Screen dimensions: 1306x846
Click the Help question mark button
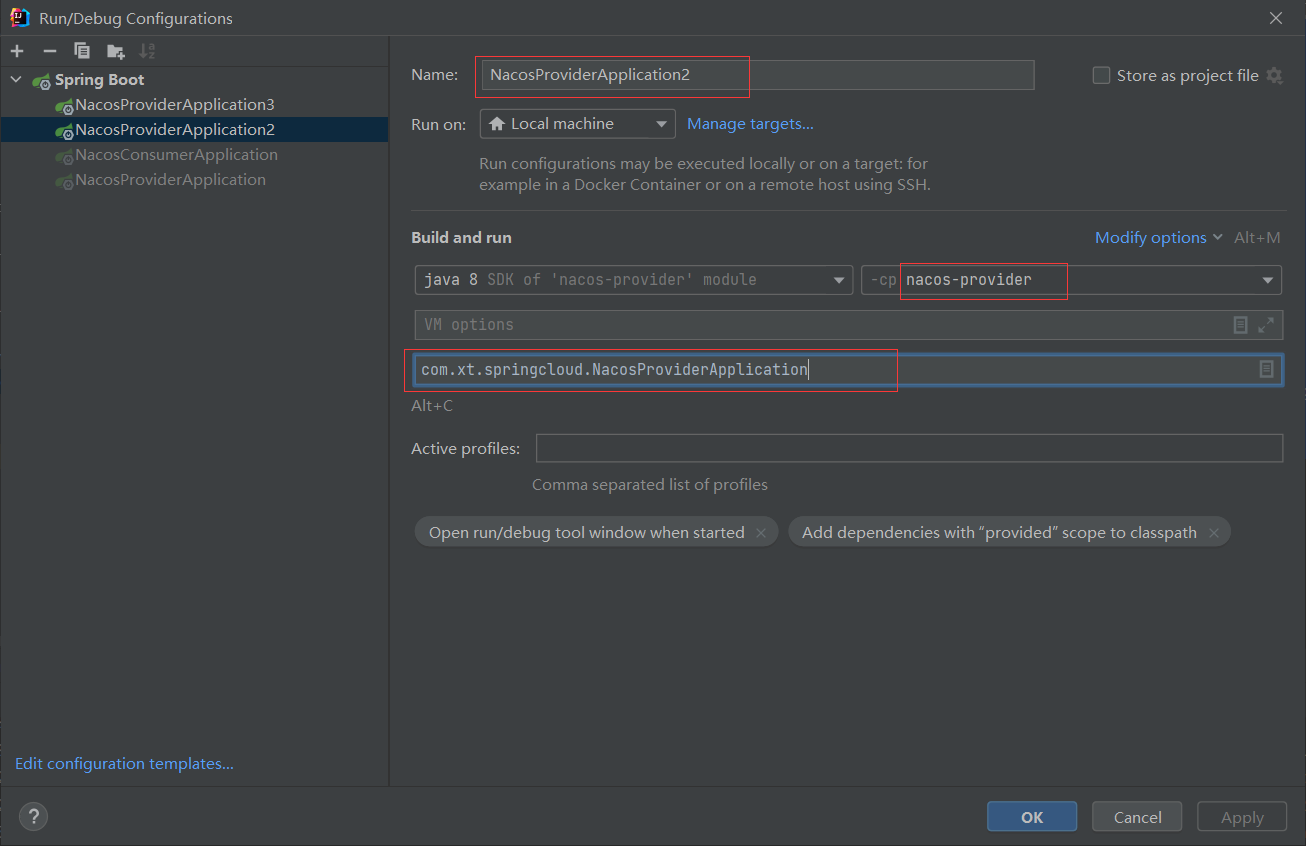coord(33,816)
